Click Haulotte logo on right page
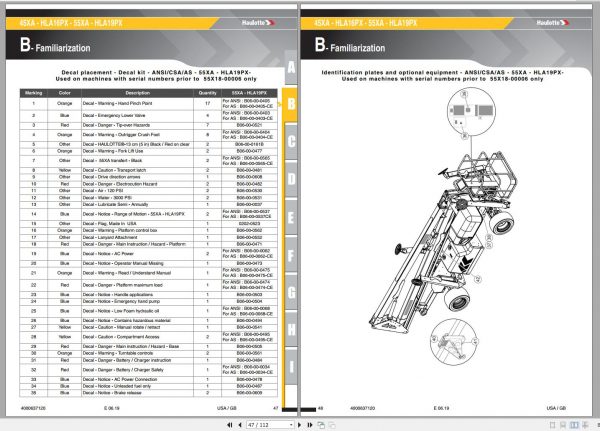600x431 pixels. pyautogui.click(x=553, y=23)
